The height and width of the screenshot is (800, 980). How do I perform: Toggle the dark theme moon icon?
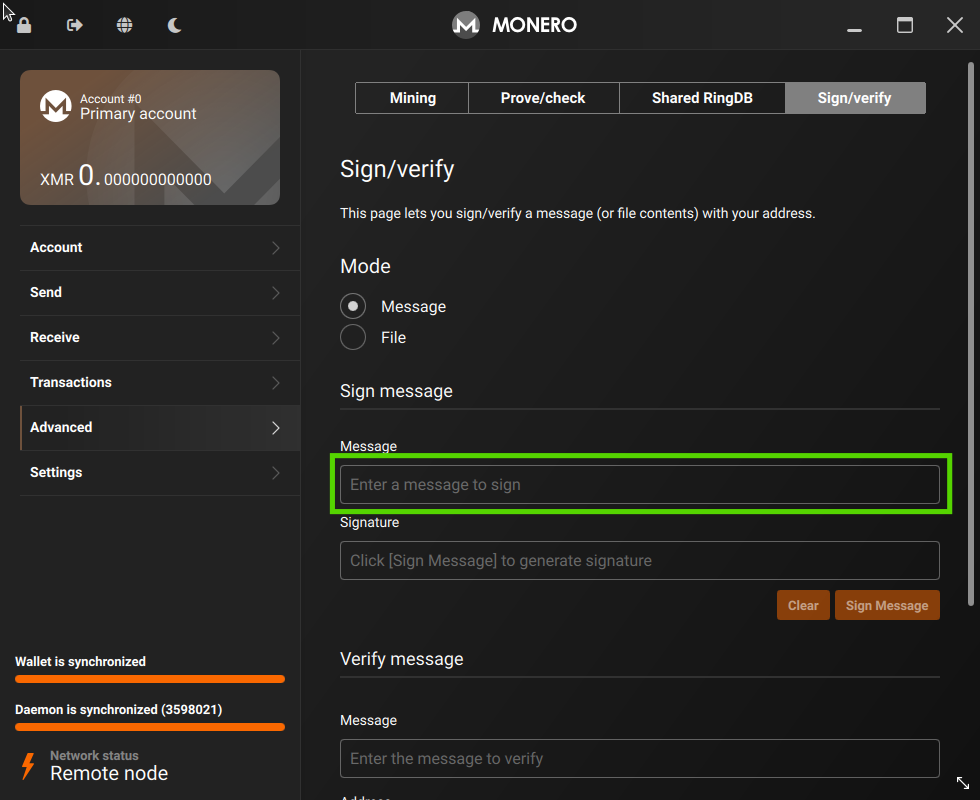coord(174,24)
